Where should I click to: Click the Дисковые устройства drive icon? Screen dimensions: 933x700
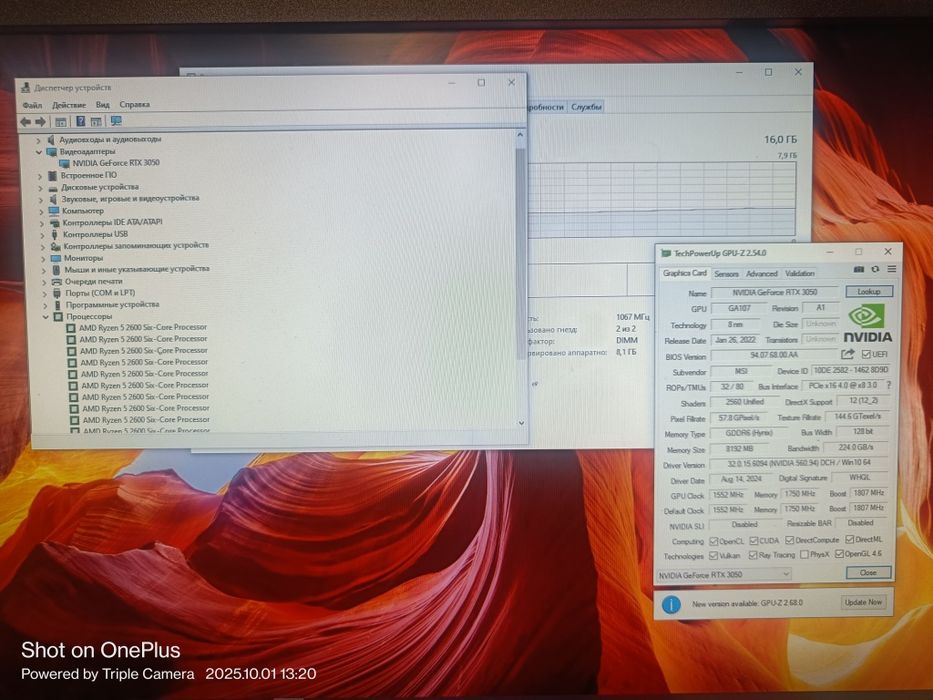53,188
